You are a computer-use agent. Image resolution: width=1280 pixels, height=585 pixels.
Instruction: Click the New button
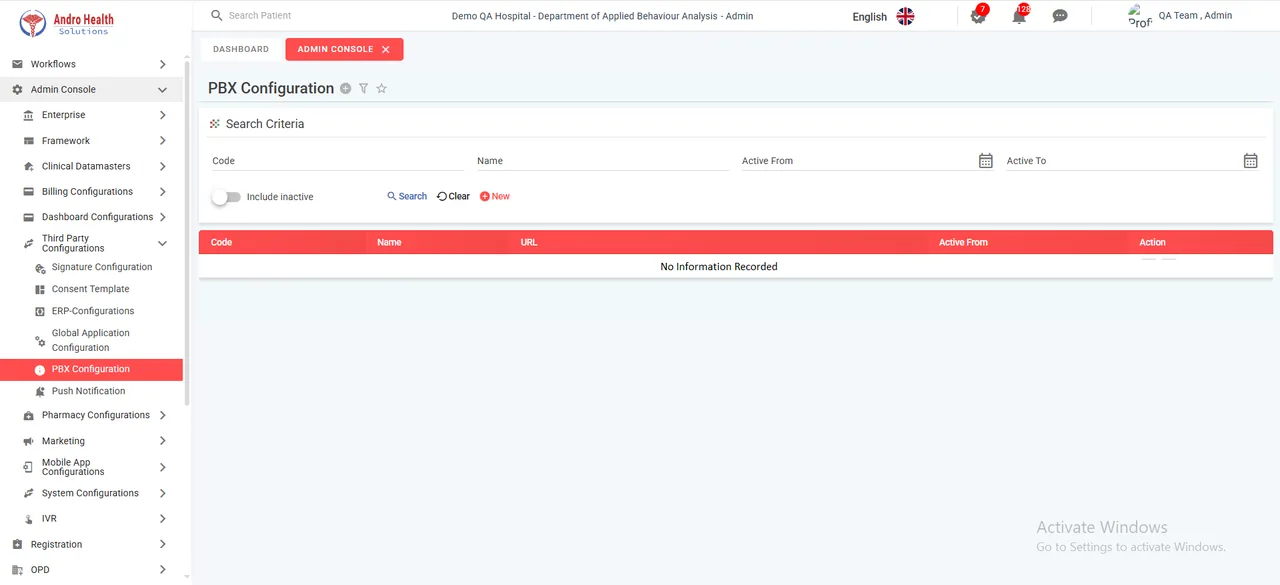495,196
